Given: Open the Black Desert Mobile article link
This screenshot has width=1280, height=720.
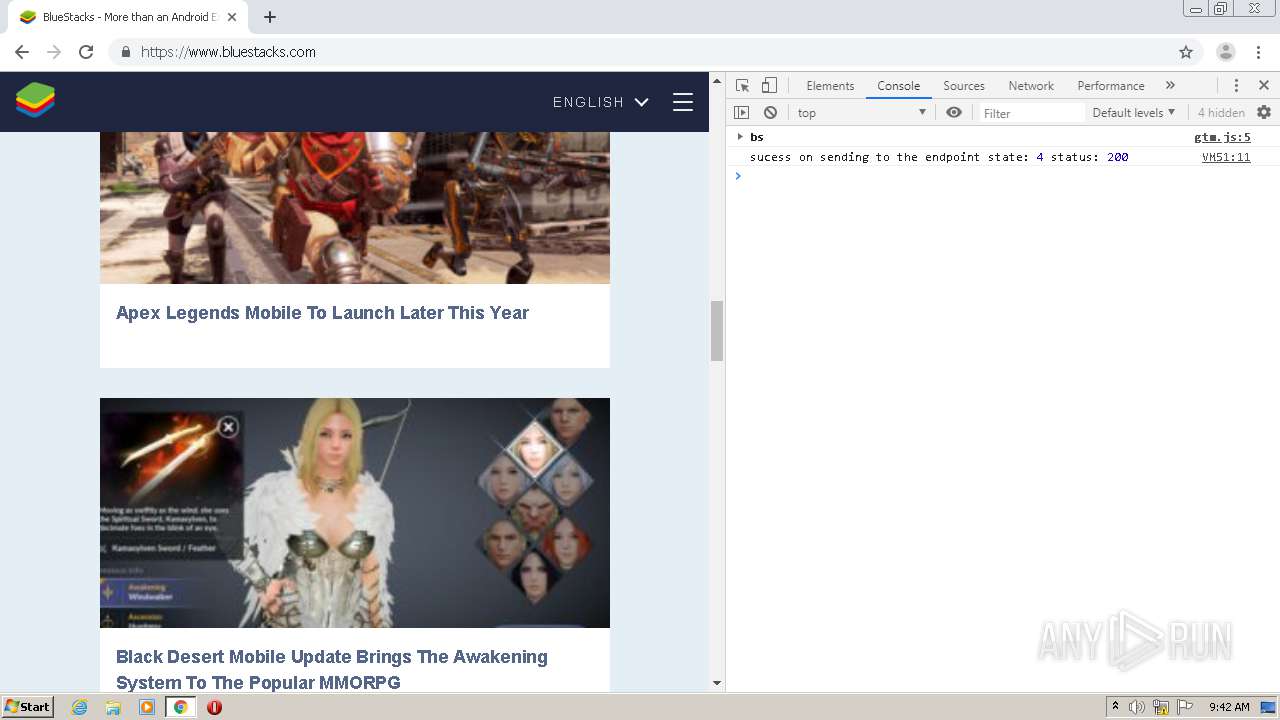Looking at the screenshot, I should coord(332,670).
